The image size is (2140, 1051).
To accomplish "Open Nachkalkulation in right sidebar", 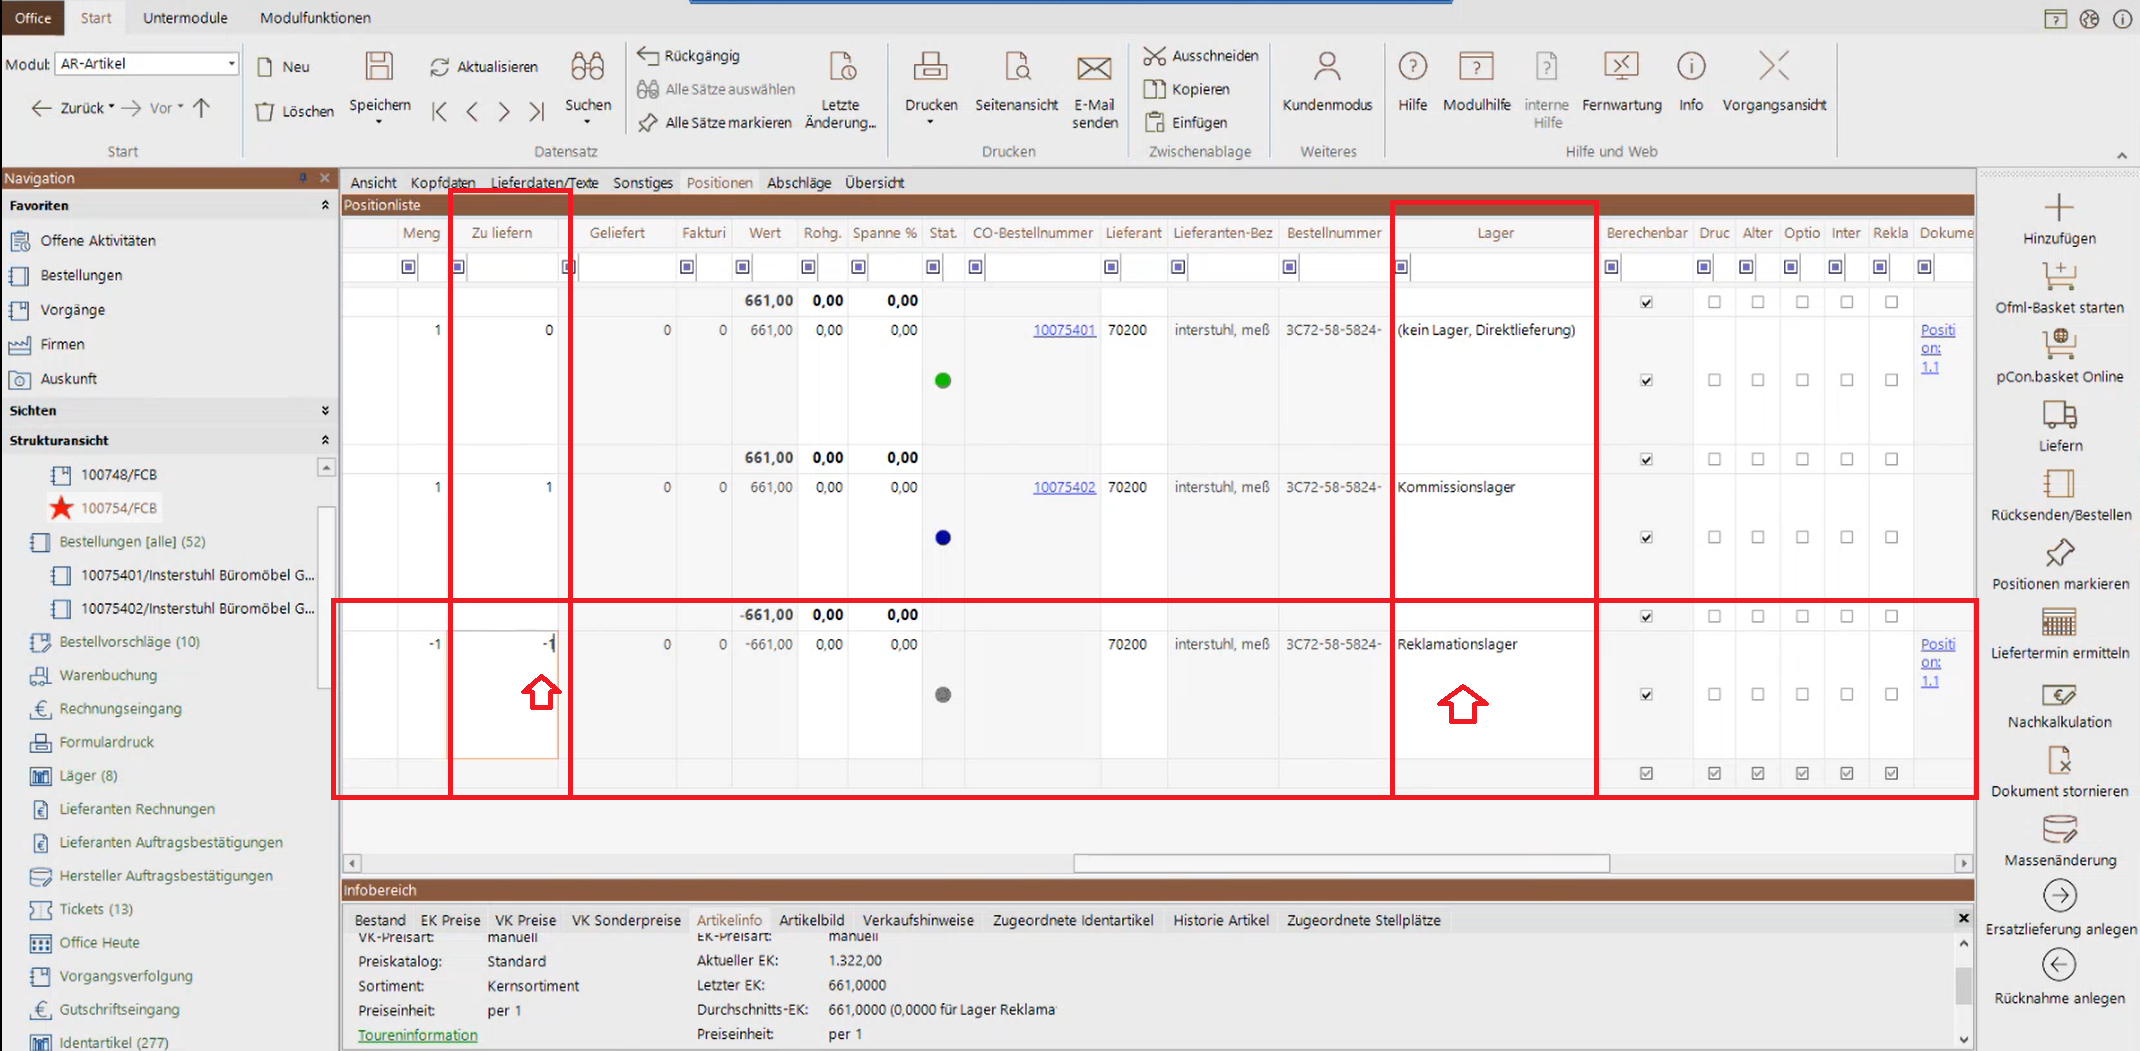I will (2059, 695).
